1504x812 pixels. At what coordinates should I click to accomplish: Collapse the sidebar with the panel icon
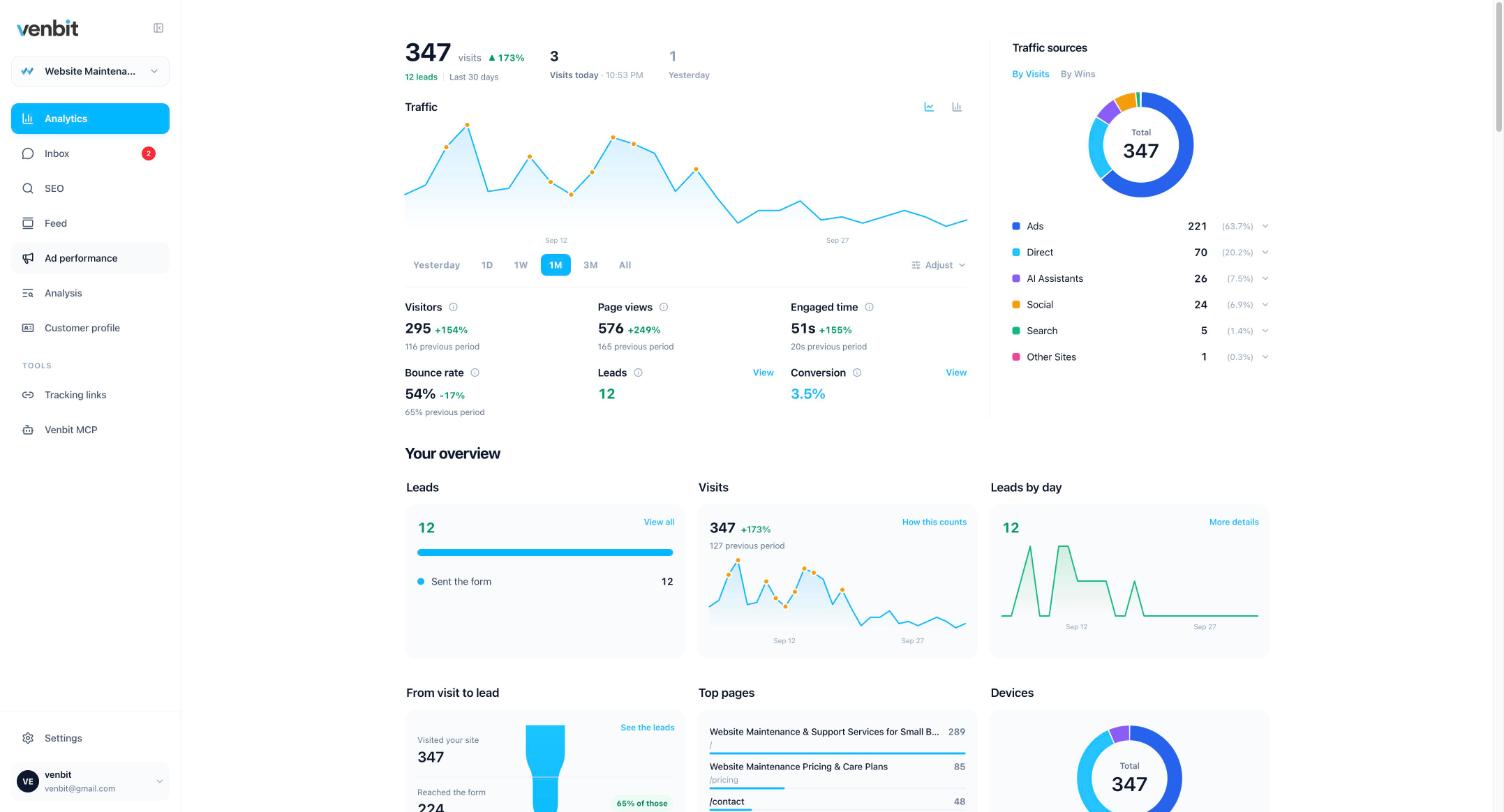(158, 28)
